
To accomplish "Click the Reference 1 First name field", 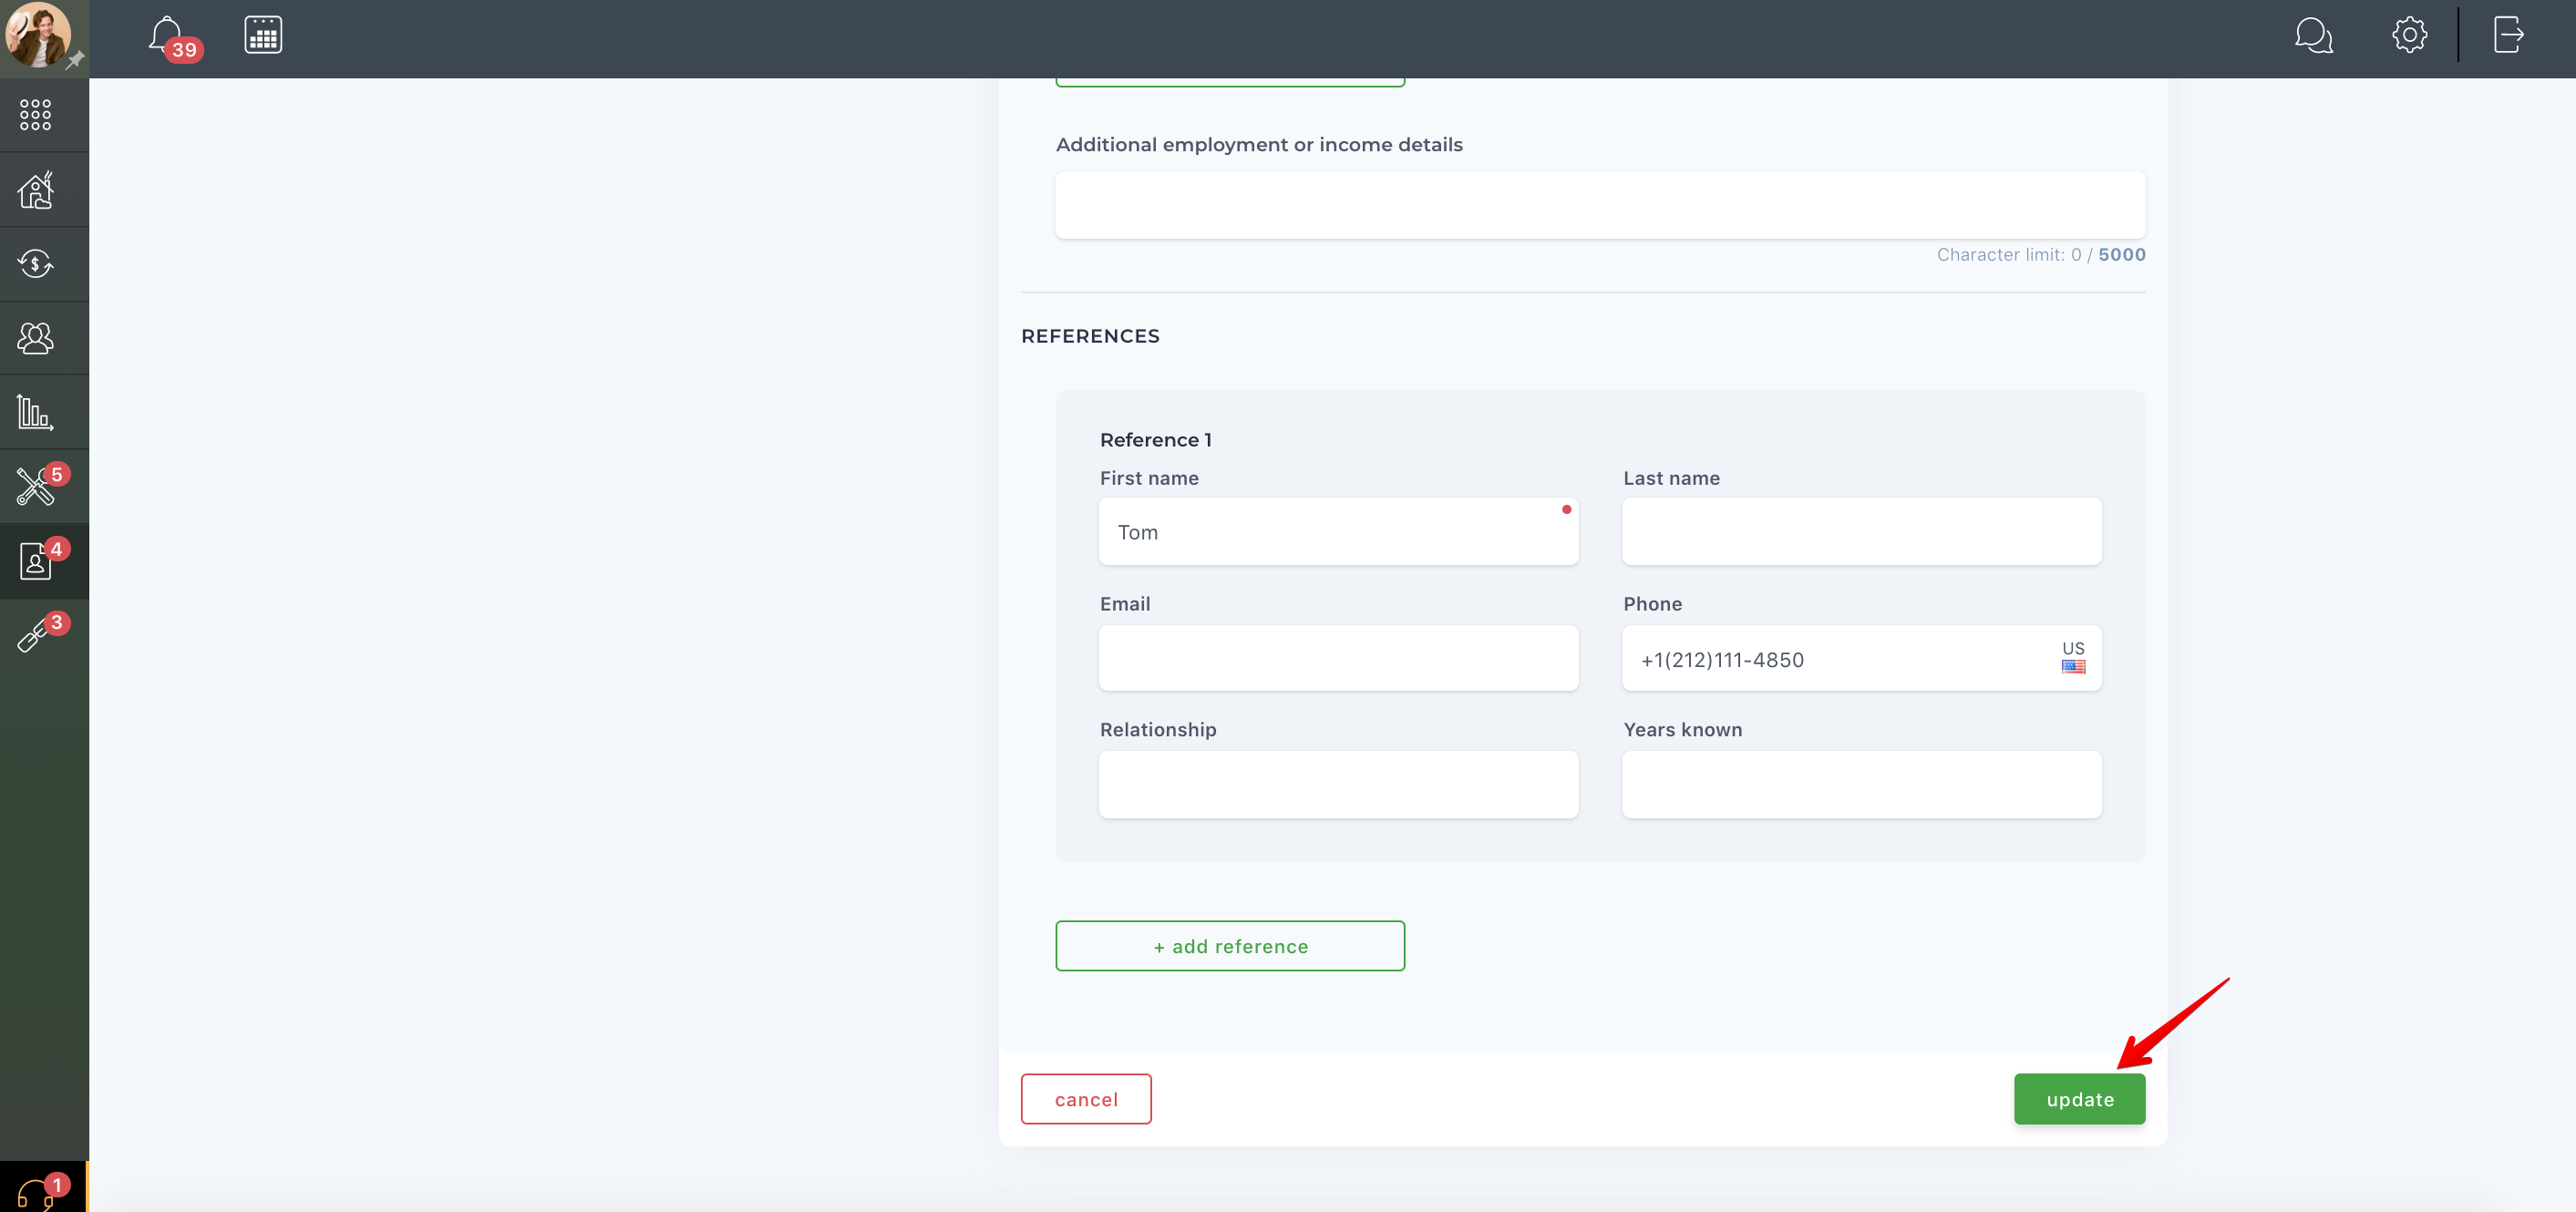I will [1338, 532].
